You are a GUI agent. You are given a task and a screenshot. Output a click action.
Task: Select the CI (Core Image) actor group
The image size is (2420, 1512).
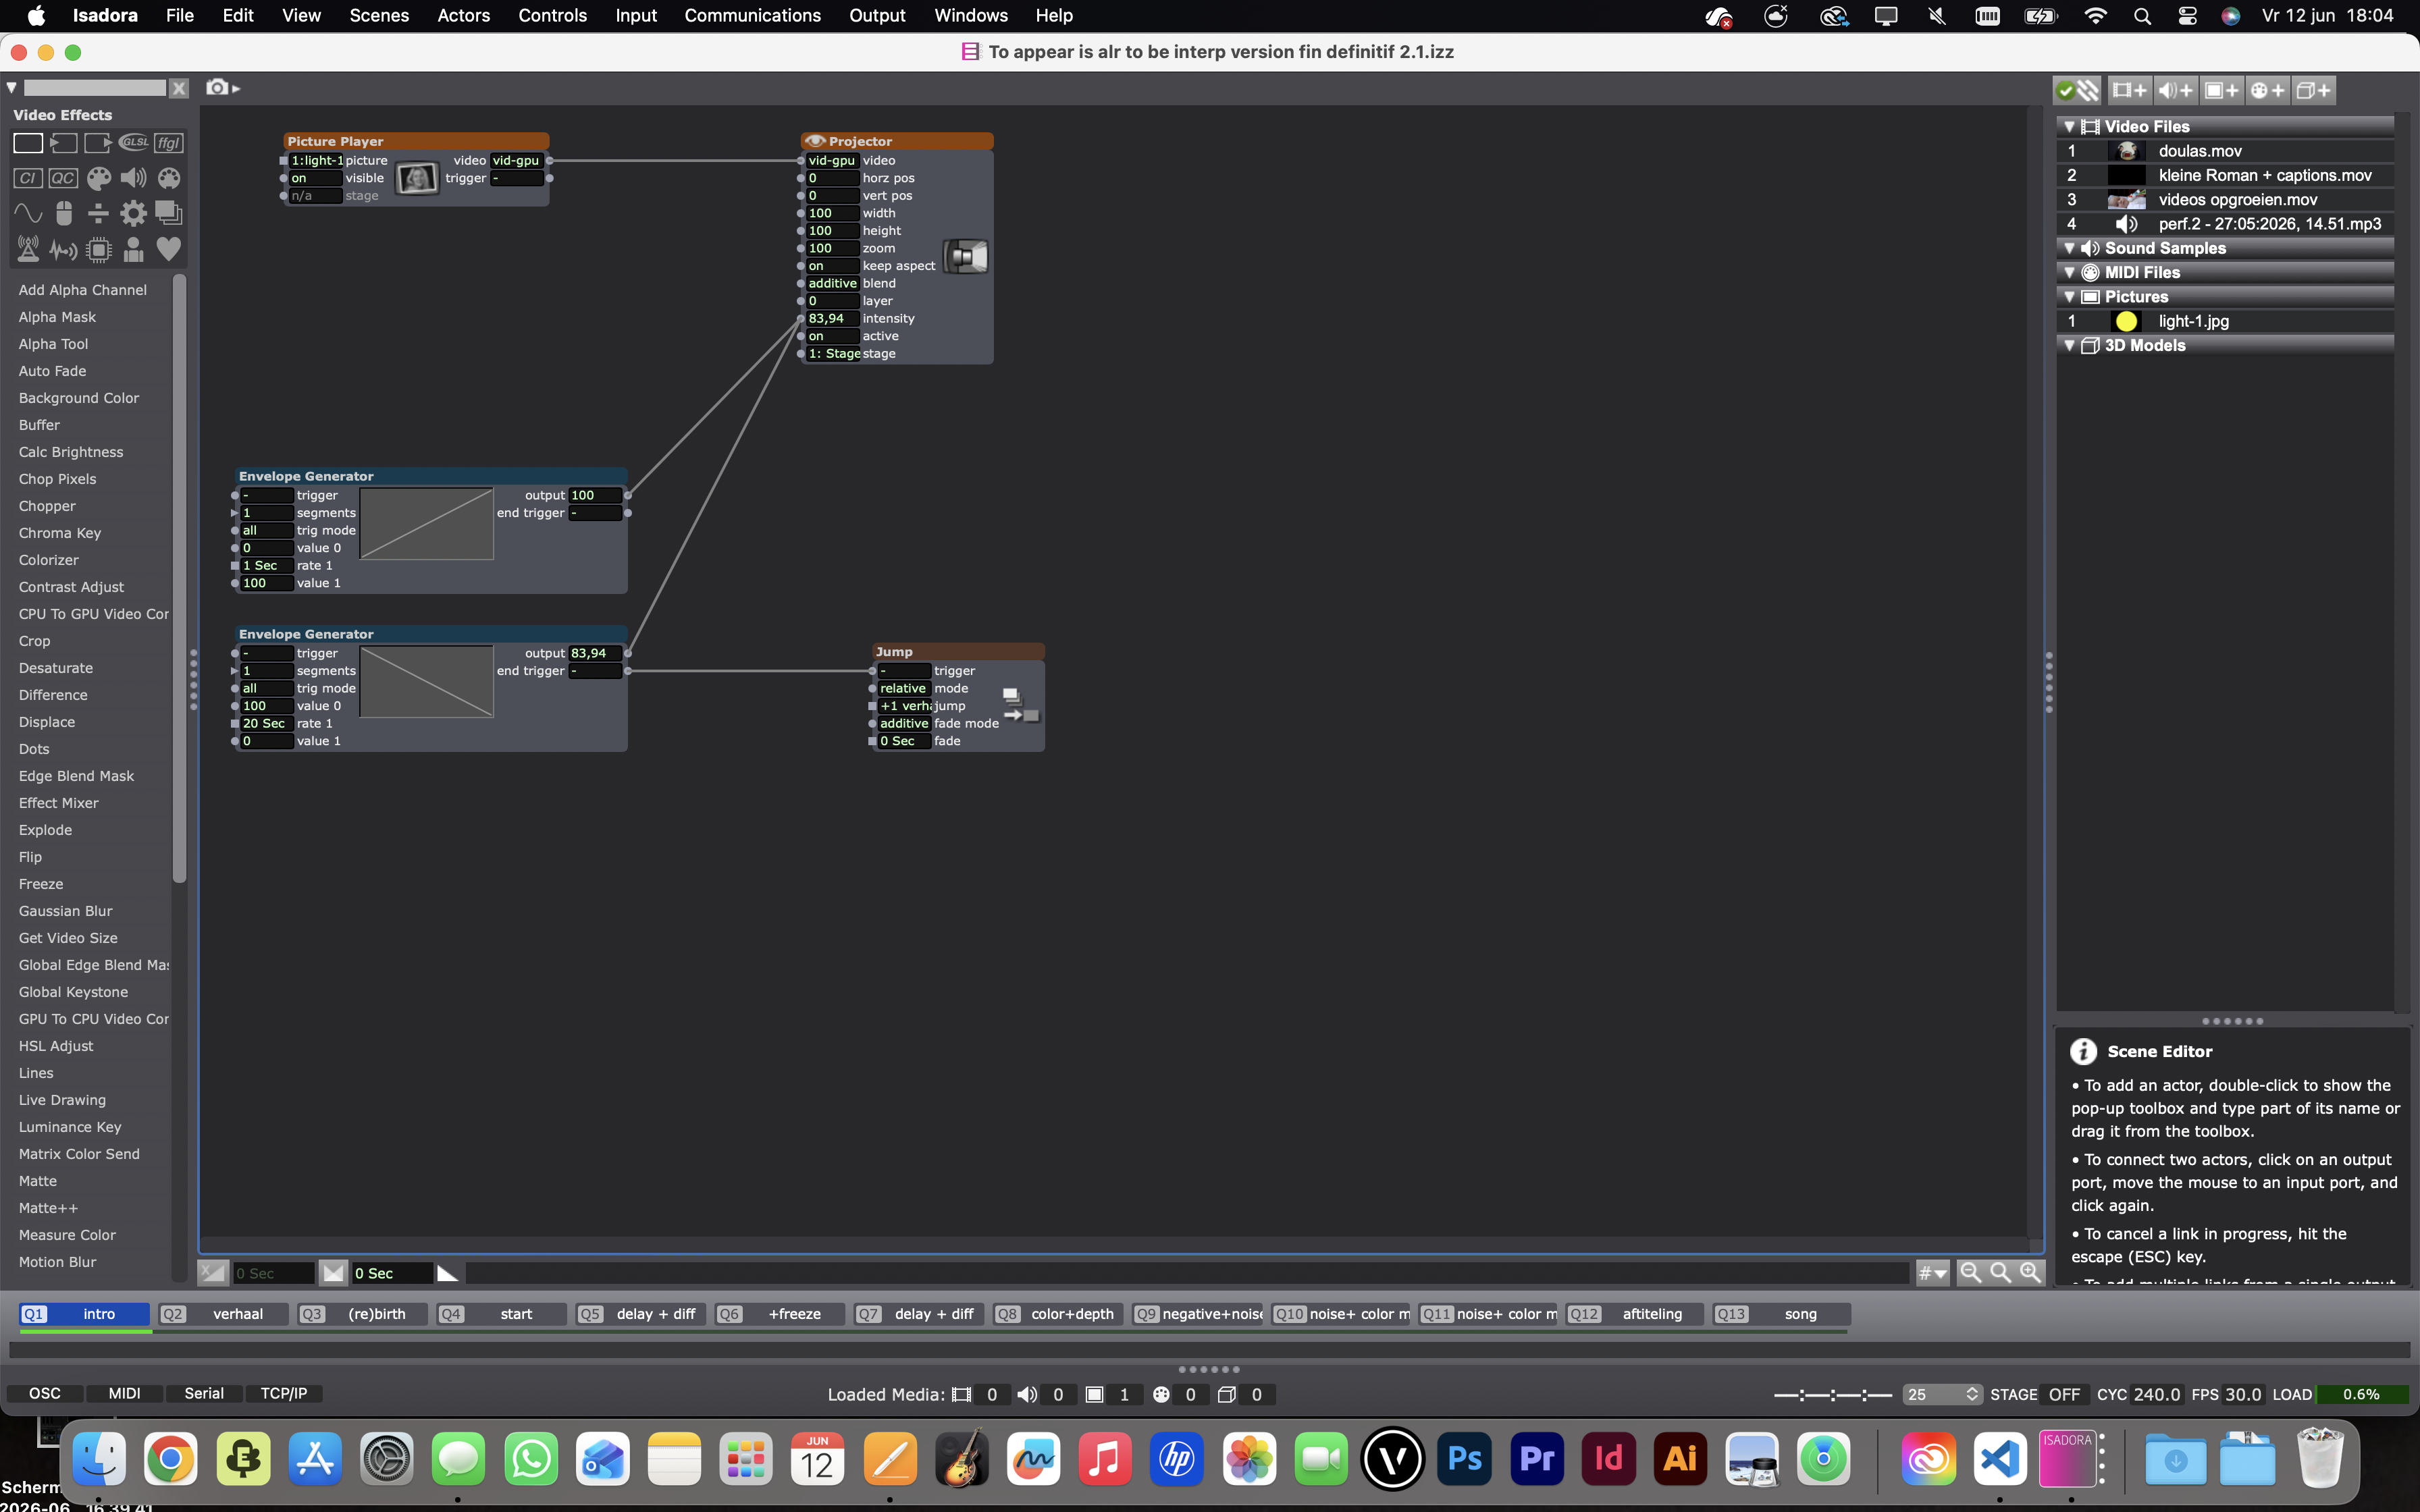click(27, 178)
